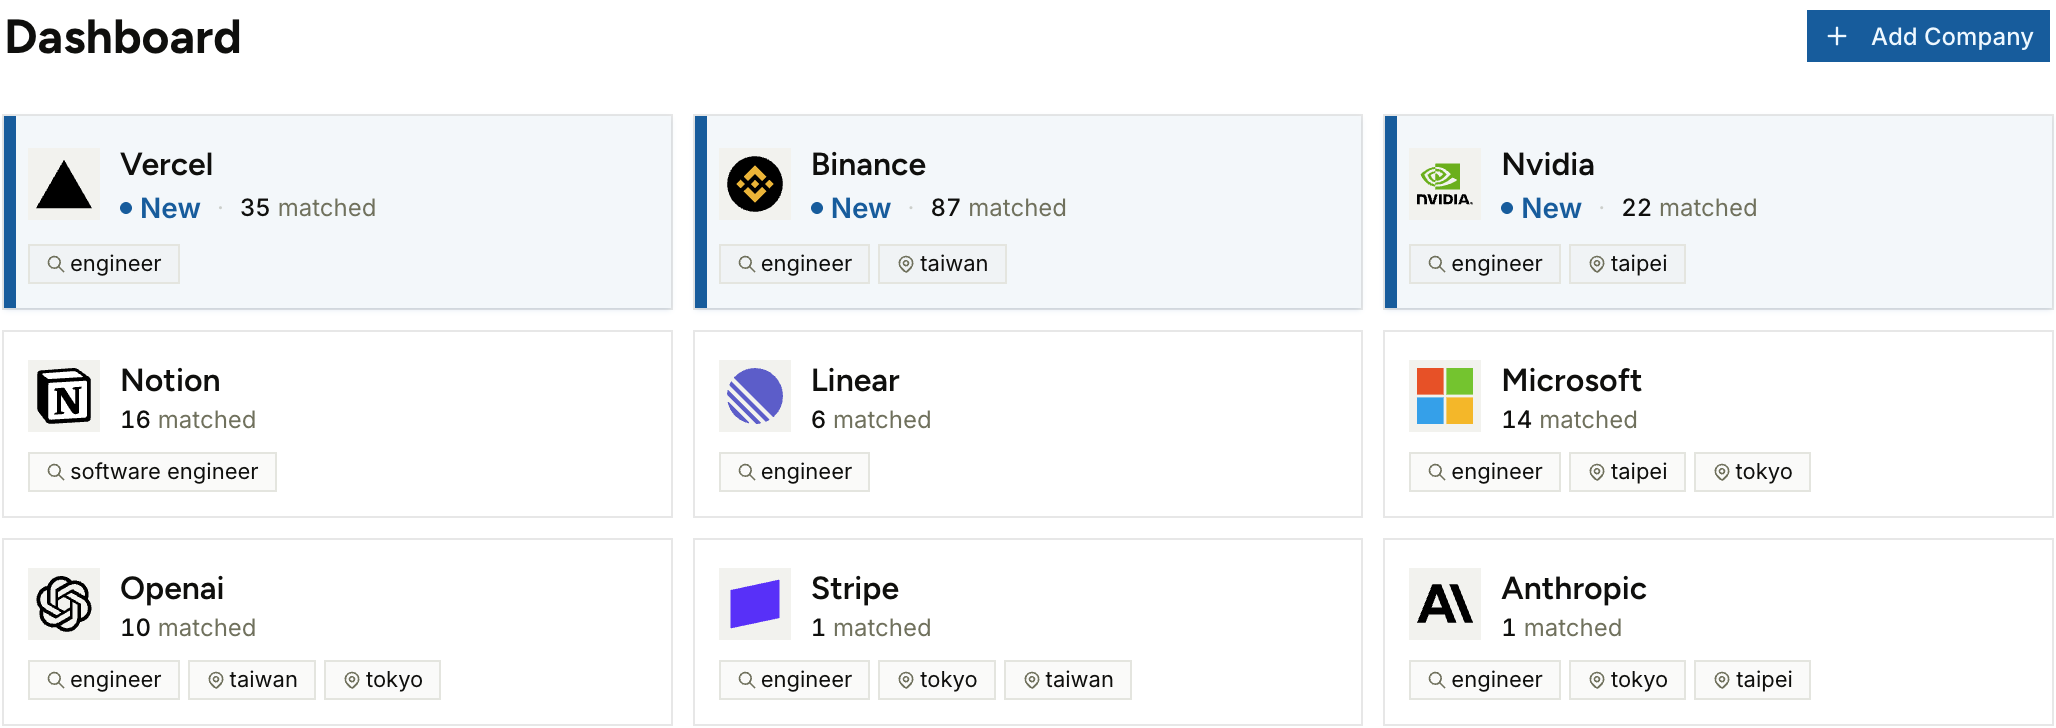The height and width of the screenshot is (728, 2056).
Task: Click the Stripe logo icon
Action: click(x=755, y=604)
